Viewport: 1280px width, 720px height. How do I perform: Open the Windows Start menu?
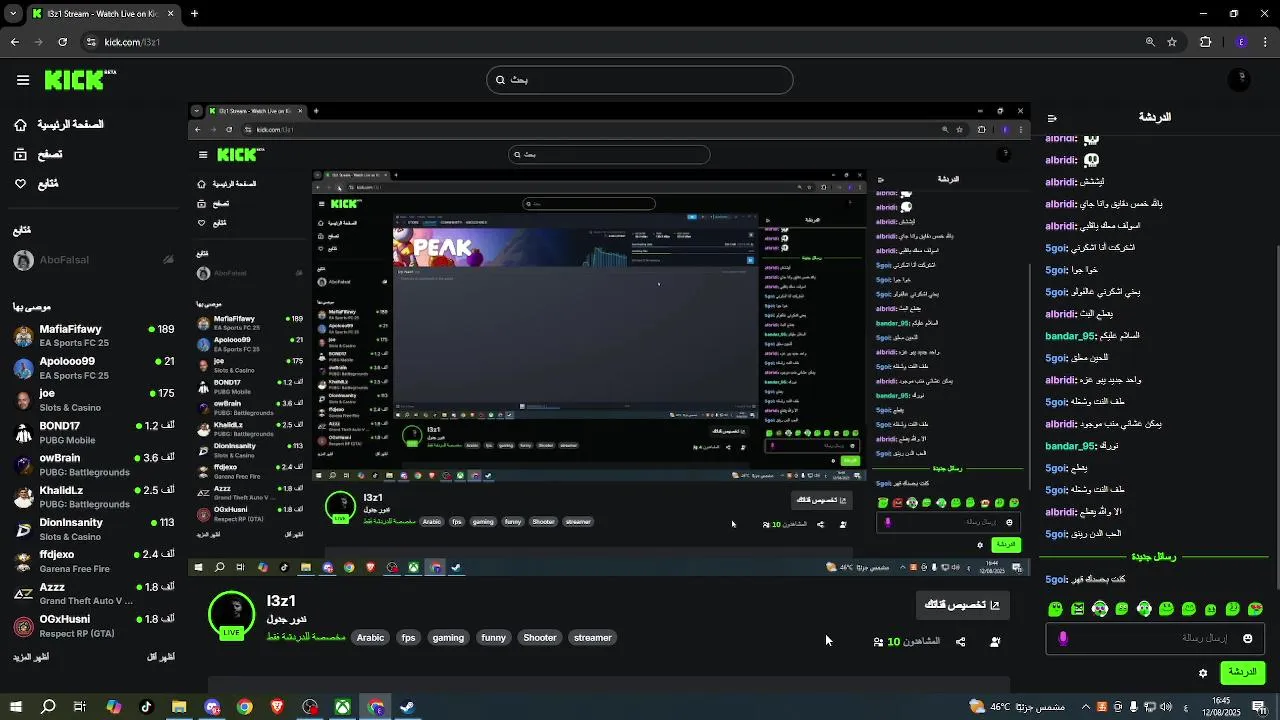click(x=16, y=707)
